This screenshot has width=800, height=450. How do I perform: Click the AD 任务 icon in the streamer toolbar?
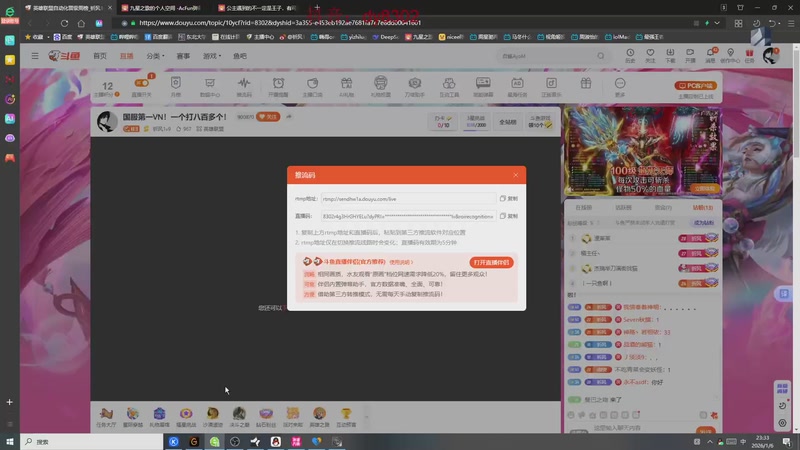(517, 86)
